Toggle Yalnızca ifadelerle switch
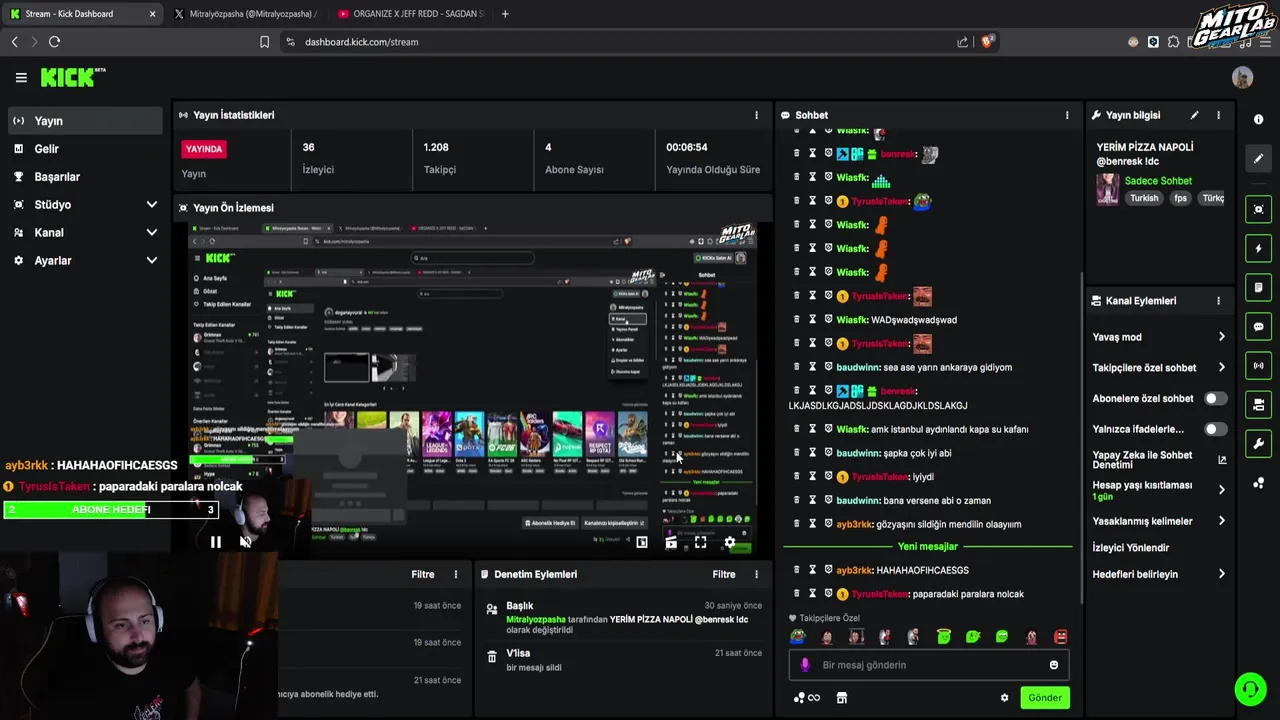The height and width of the screenshot is (720, 1280). (x=1215, y=429)
